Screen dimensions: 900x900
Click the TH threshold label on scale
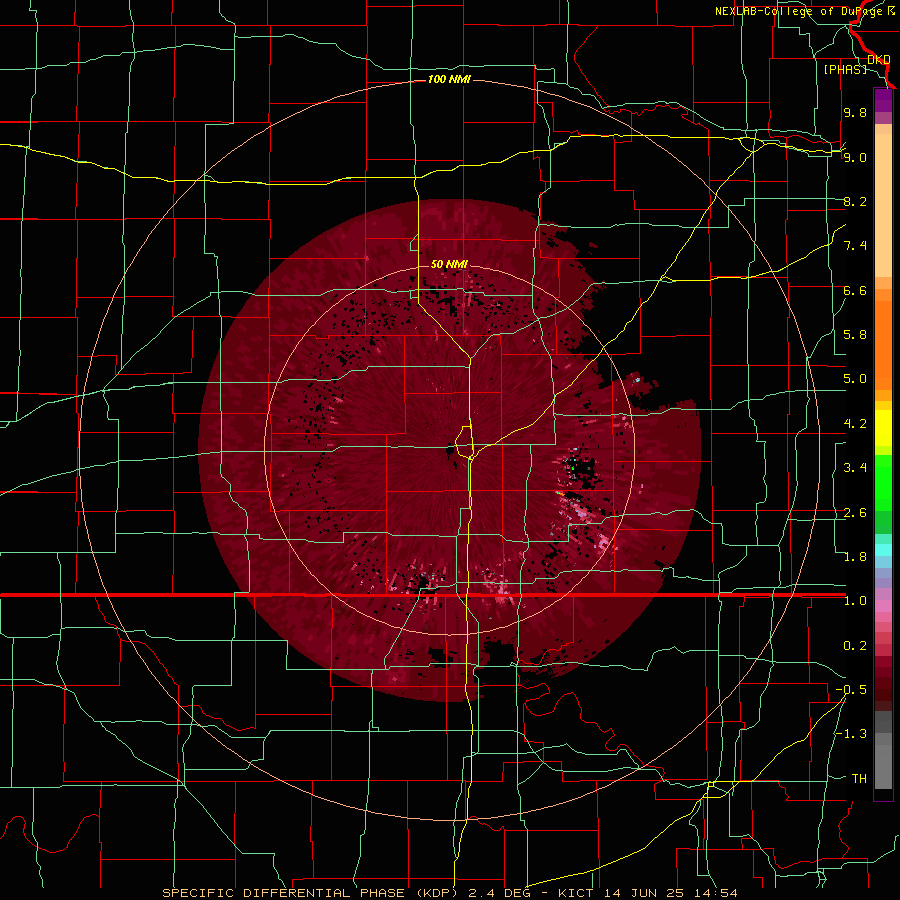pyautogui.click(x=859, y=779)
